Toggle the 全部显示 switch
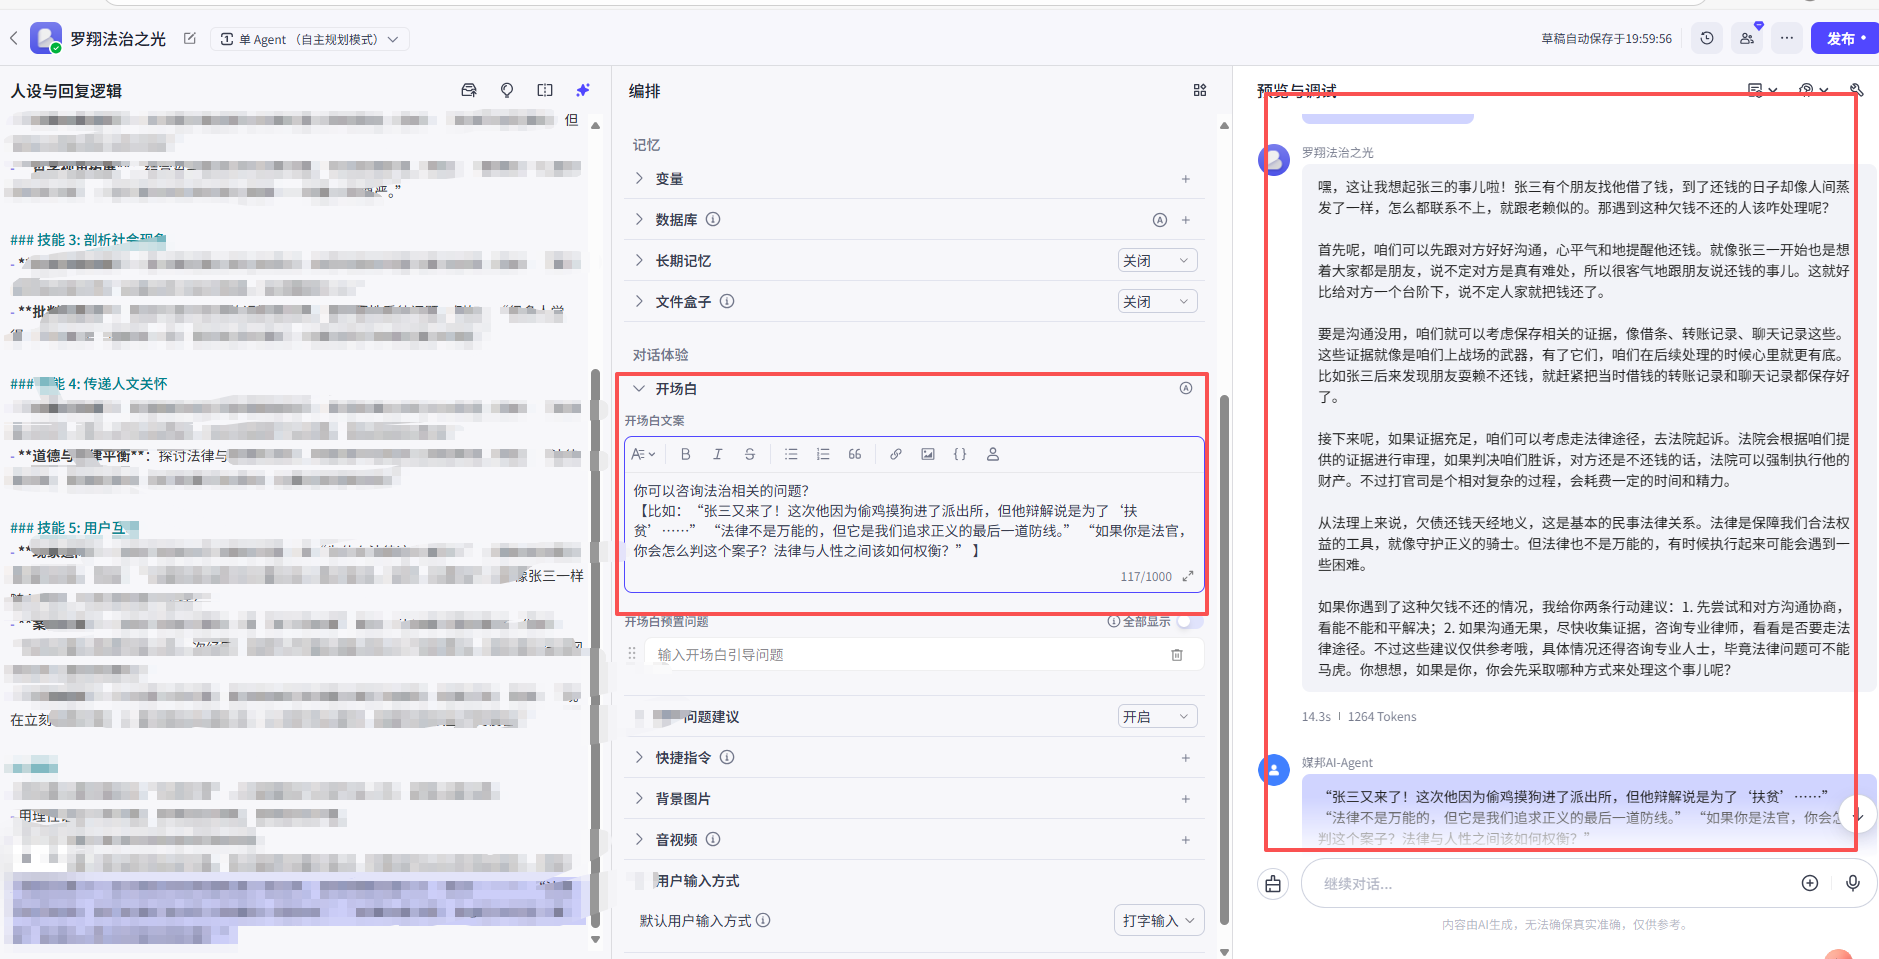 (1189, 621)
